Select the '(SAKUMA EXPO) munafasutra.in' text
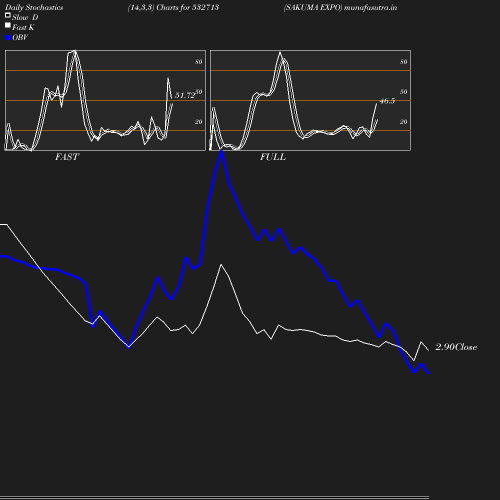This screenshot has height=500, width=500. coord(340,8)
